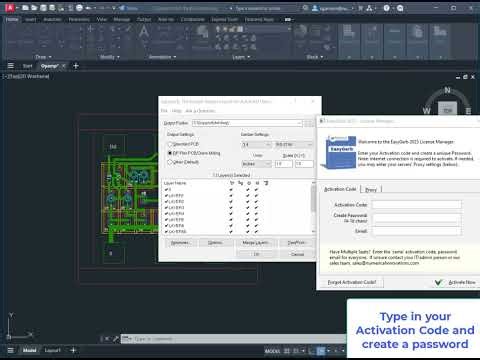The width and height of the screenshot is (480, 360).
Task: Select the Standard PCB radio button
Action: tap(170, 144)
